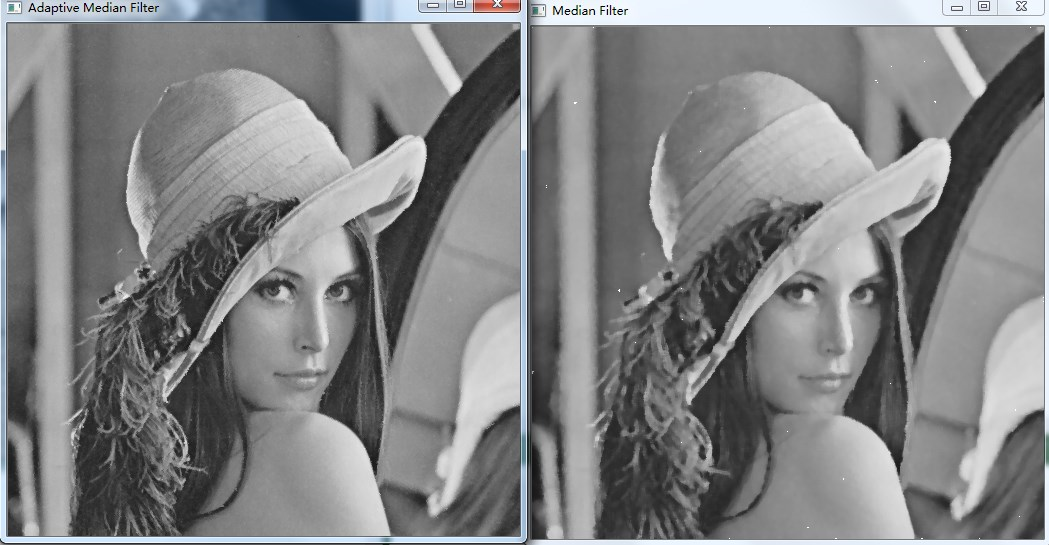This screenshot has height=545, width=1049.
Task: Maximize the Adaptive Median Filter window
Action: coord(459,6)
